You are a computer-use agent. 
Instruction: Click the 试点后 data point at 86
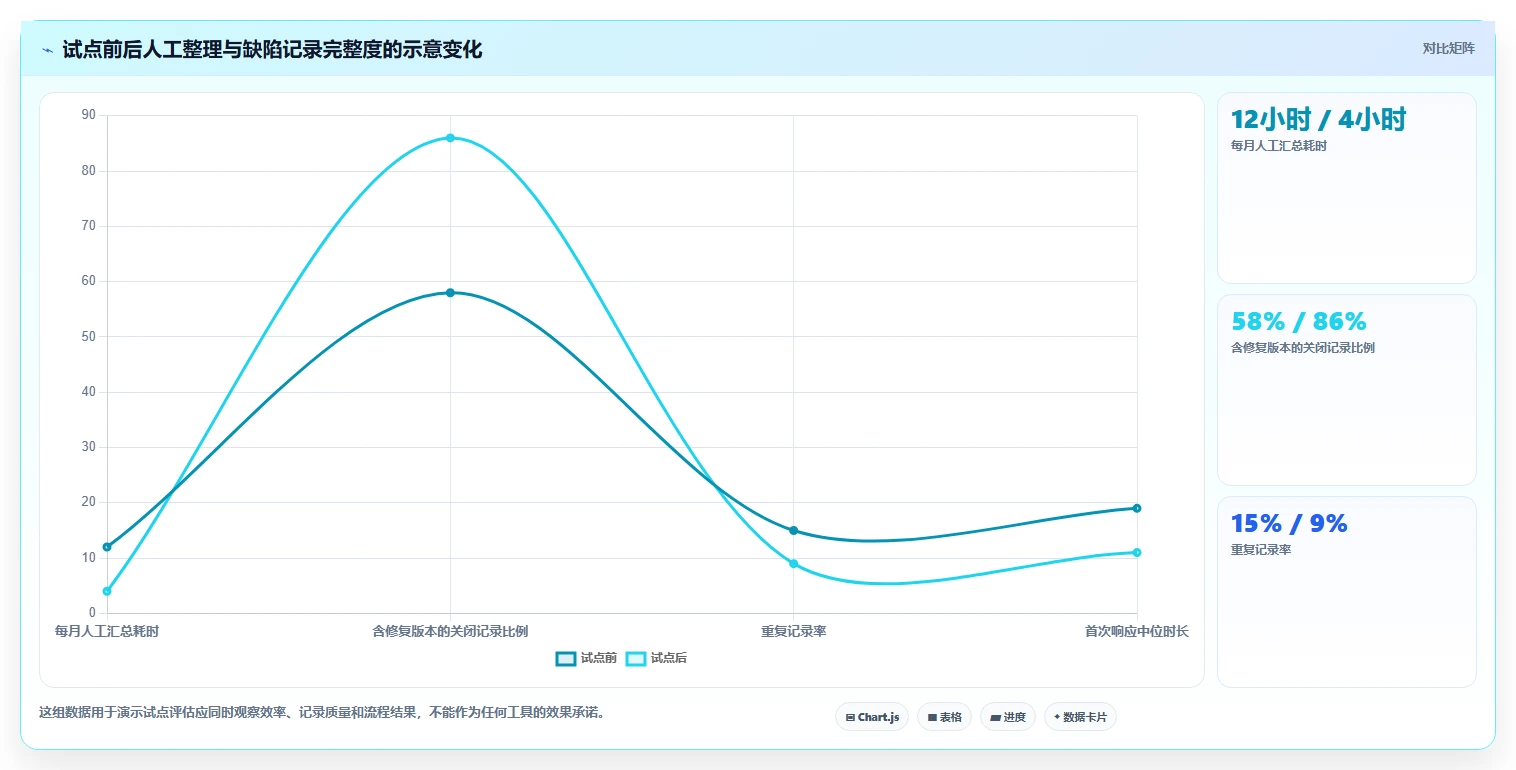(450, 138)
